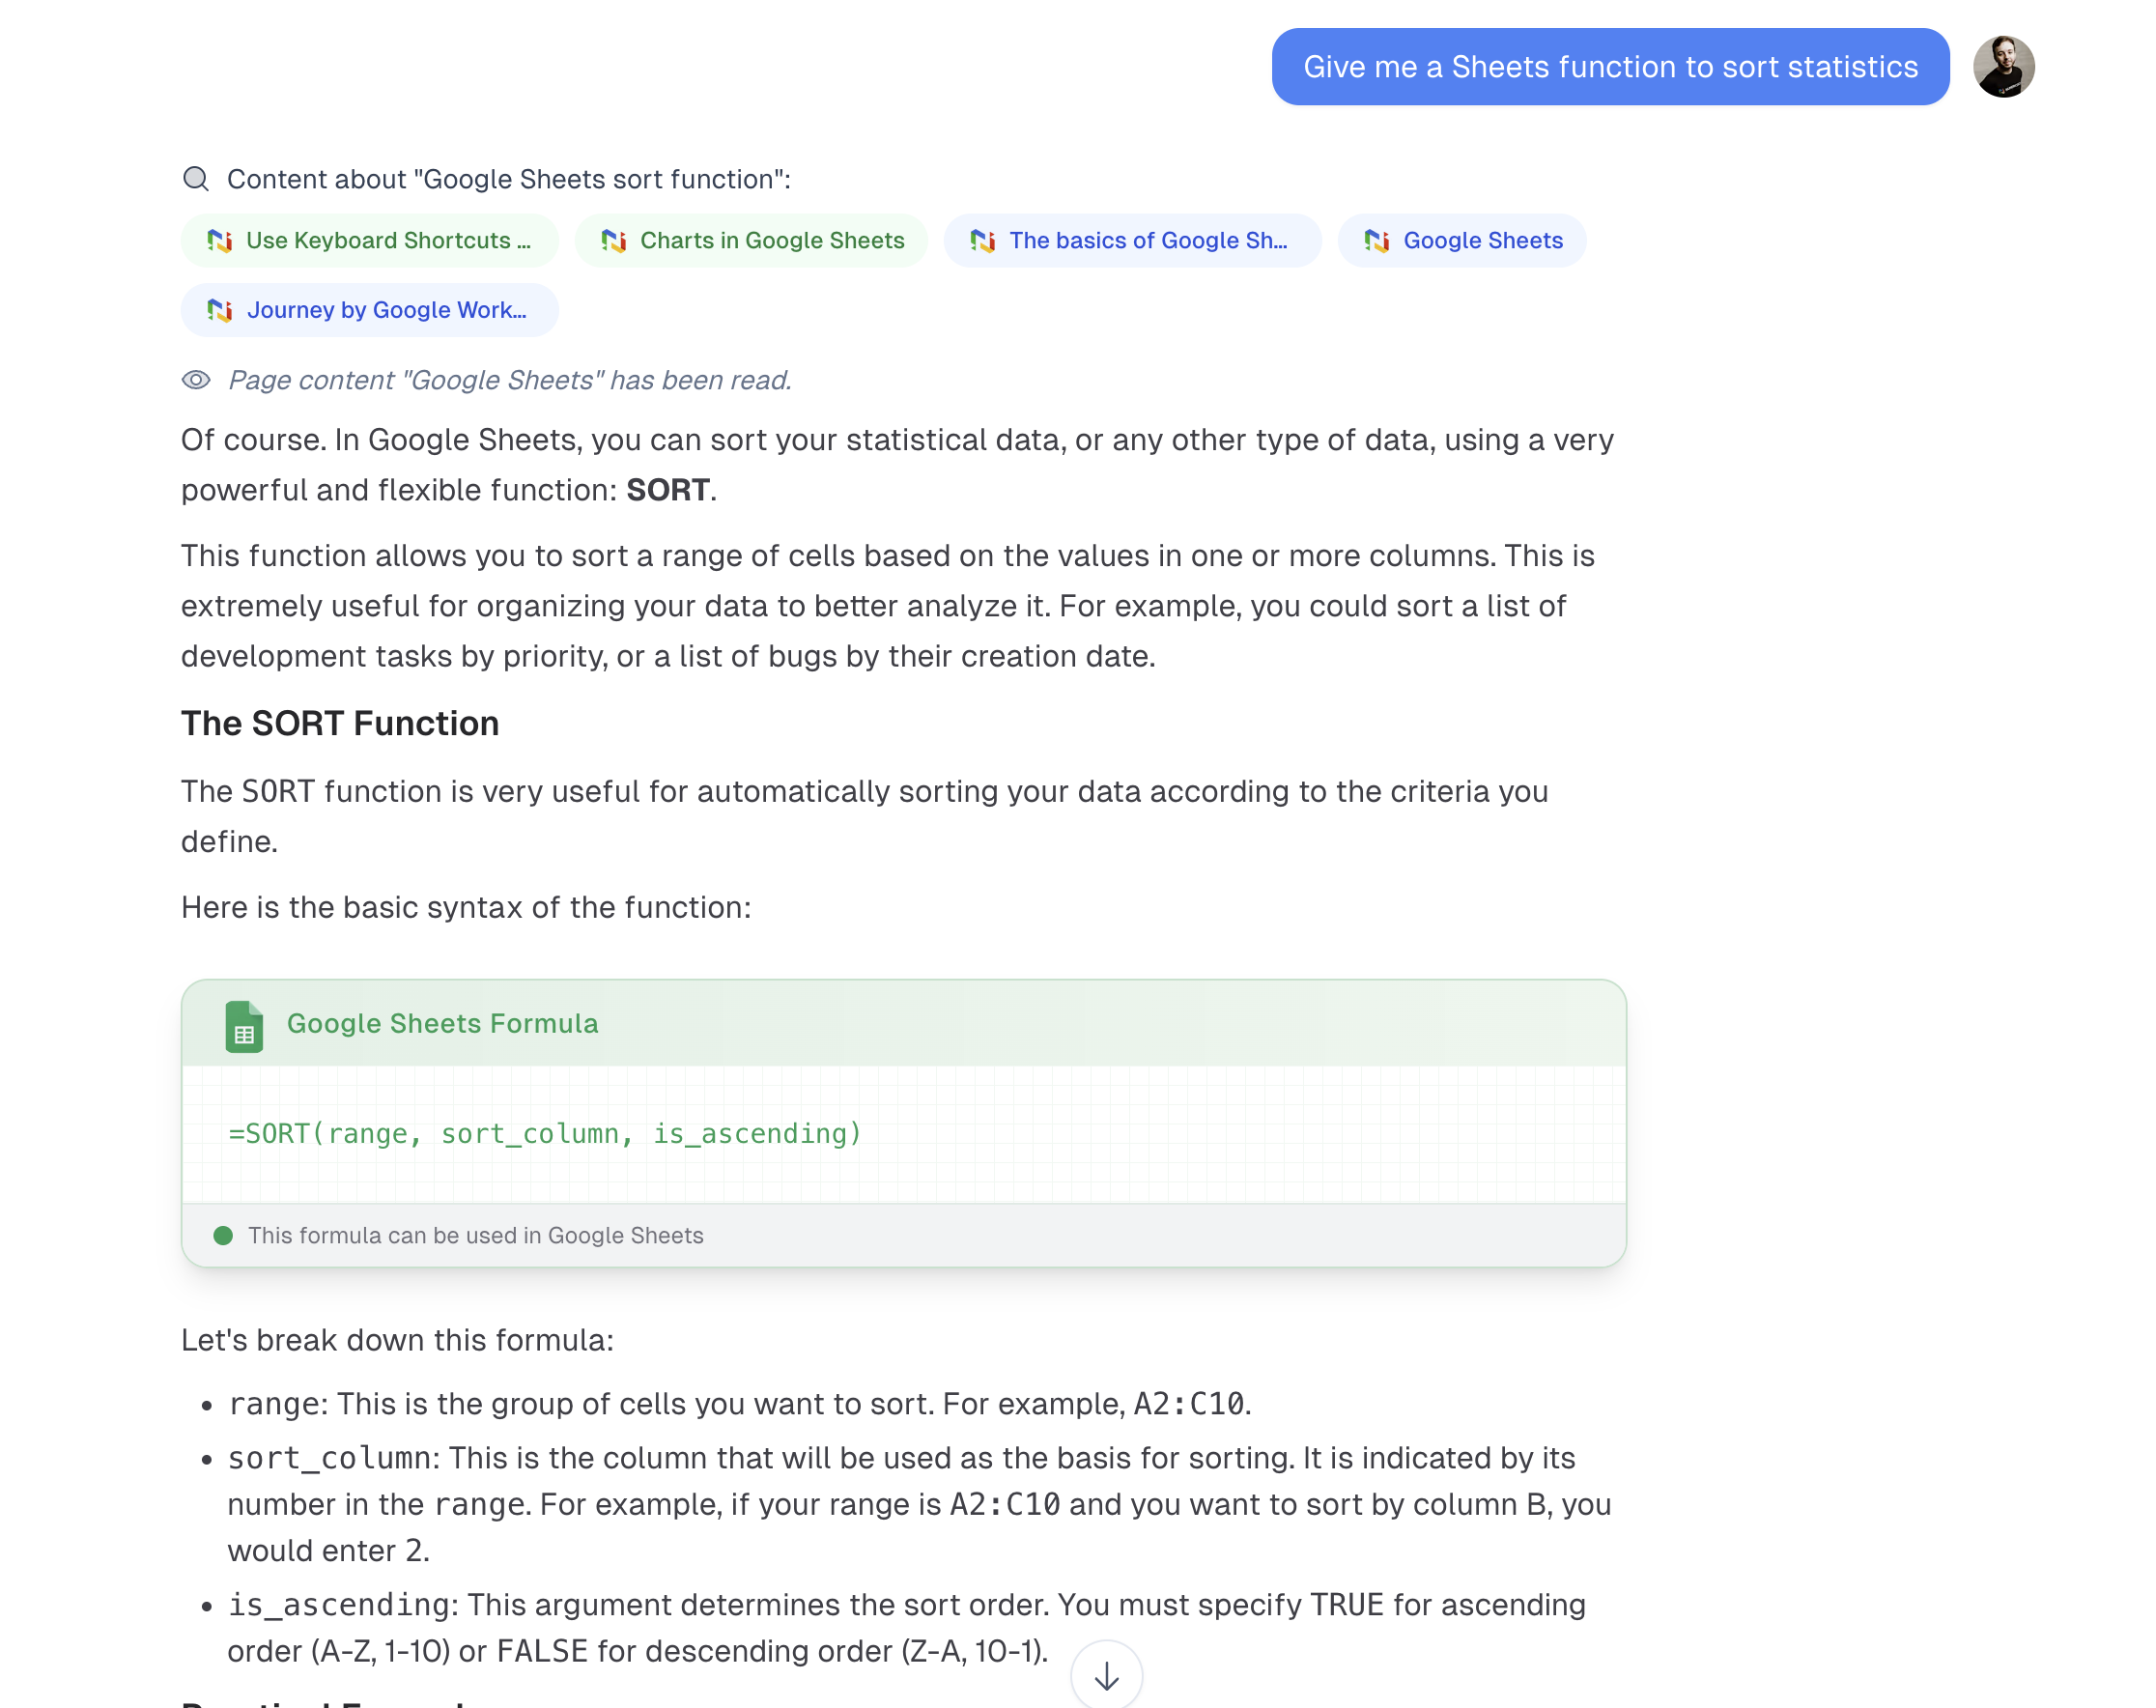Image resolution: width=2156 pixels, height=1708 pixels.
Task: Click the Workspace logo on 'The basics of Google Sh...' chip
Action: (985, 240)
